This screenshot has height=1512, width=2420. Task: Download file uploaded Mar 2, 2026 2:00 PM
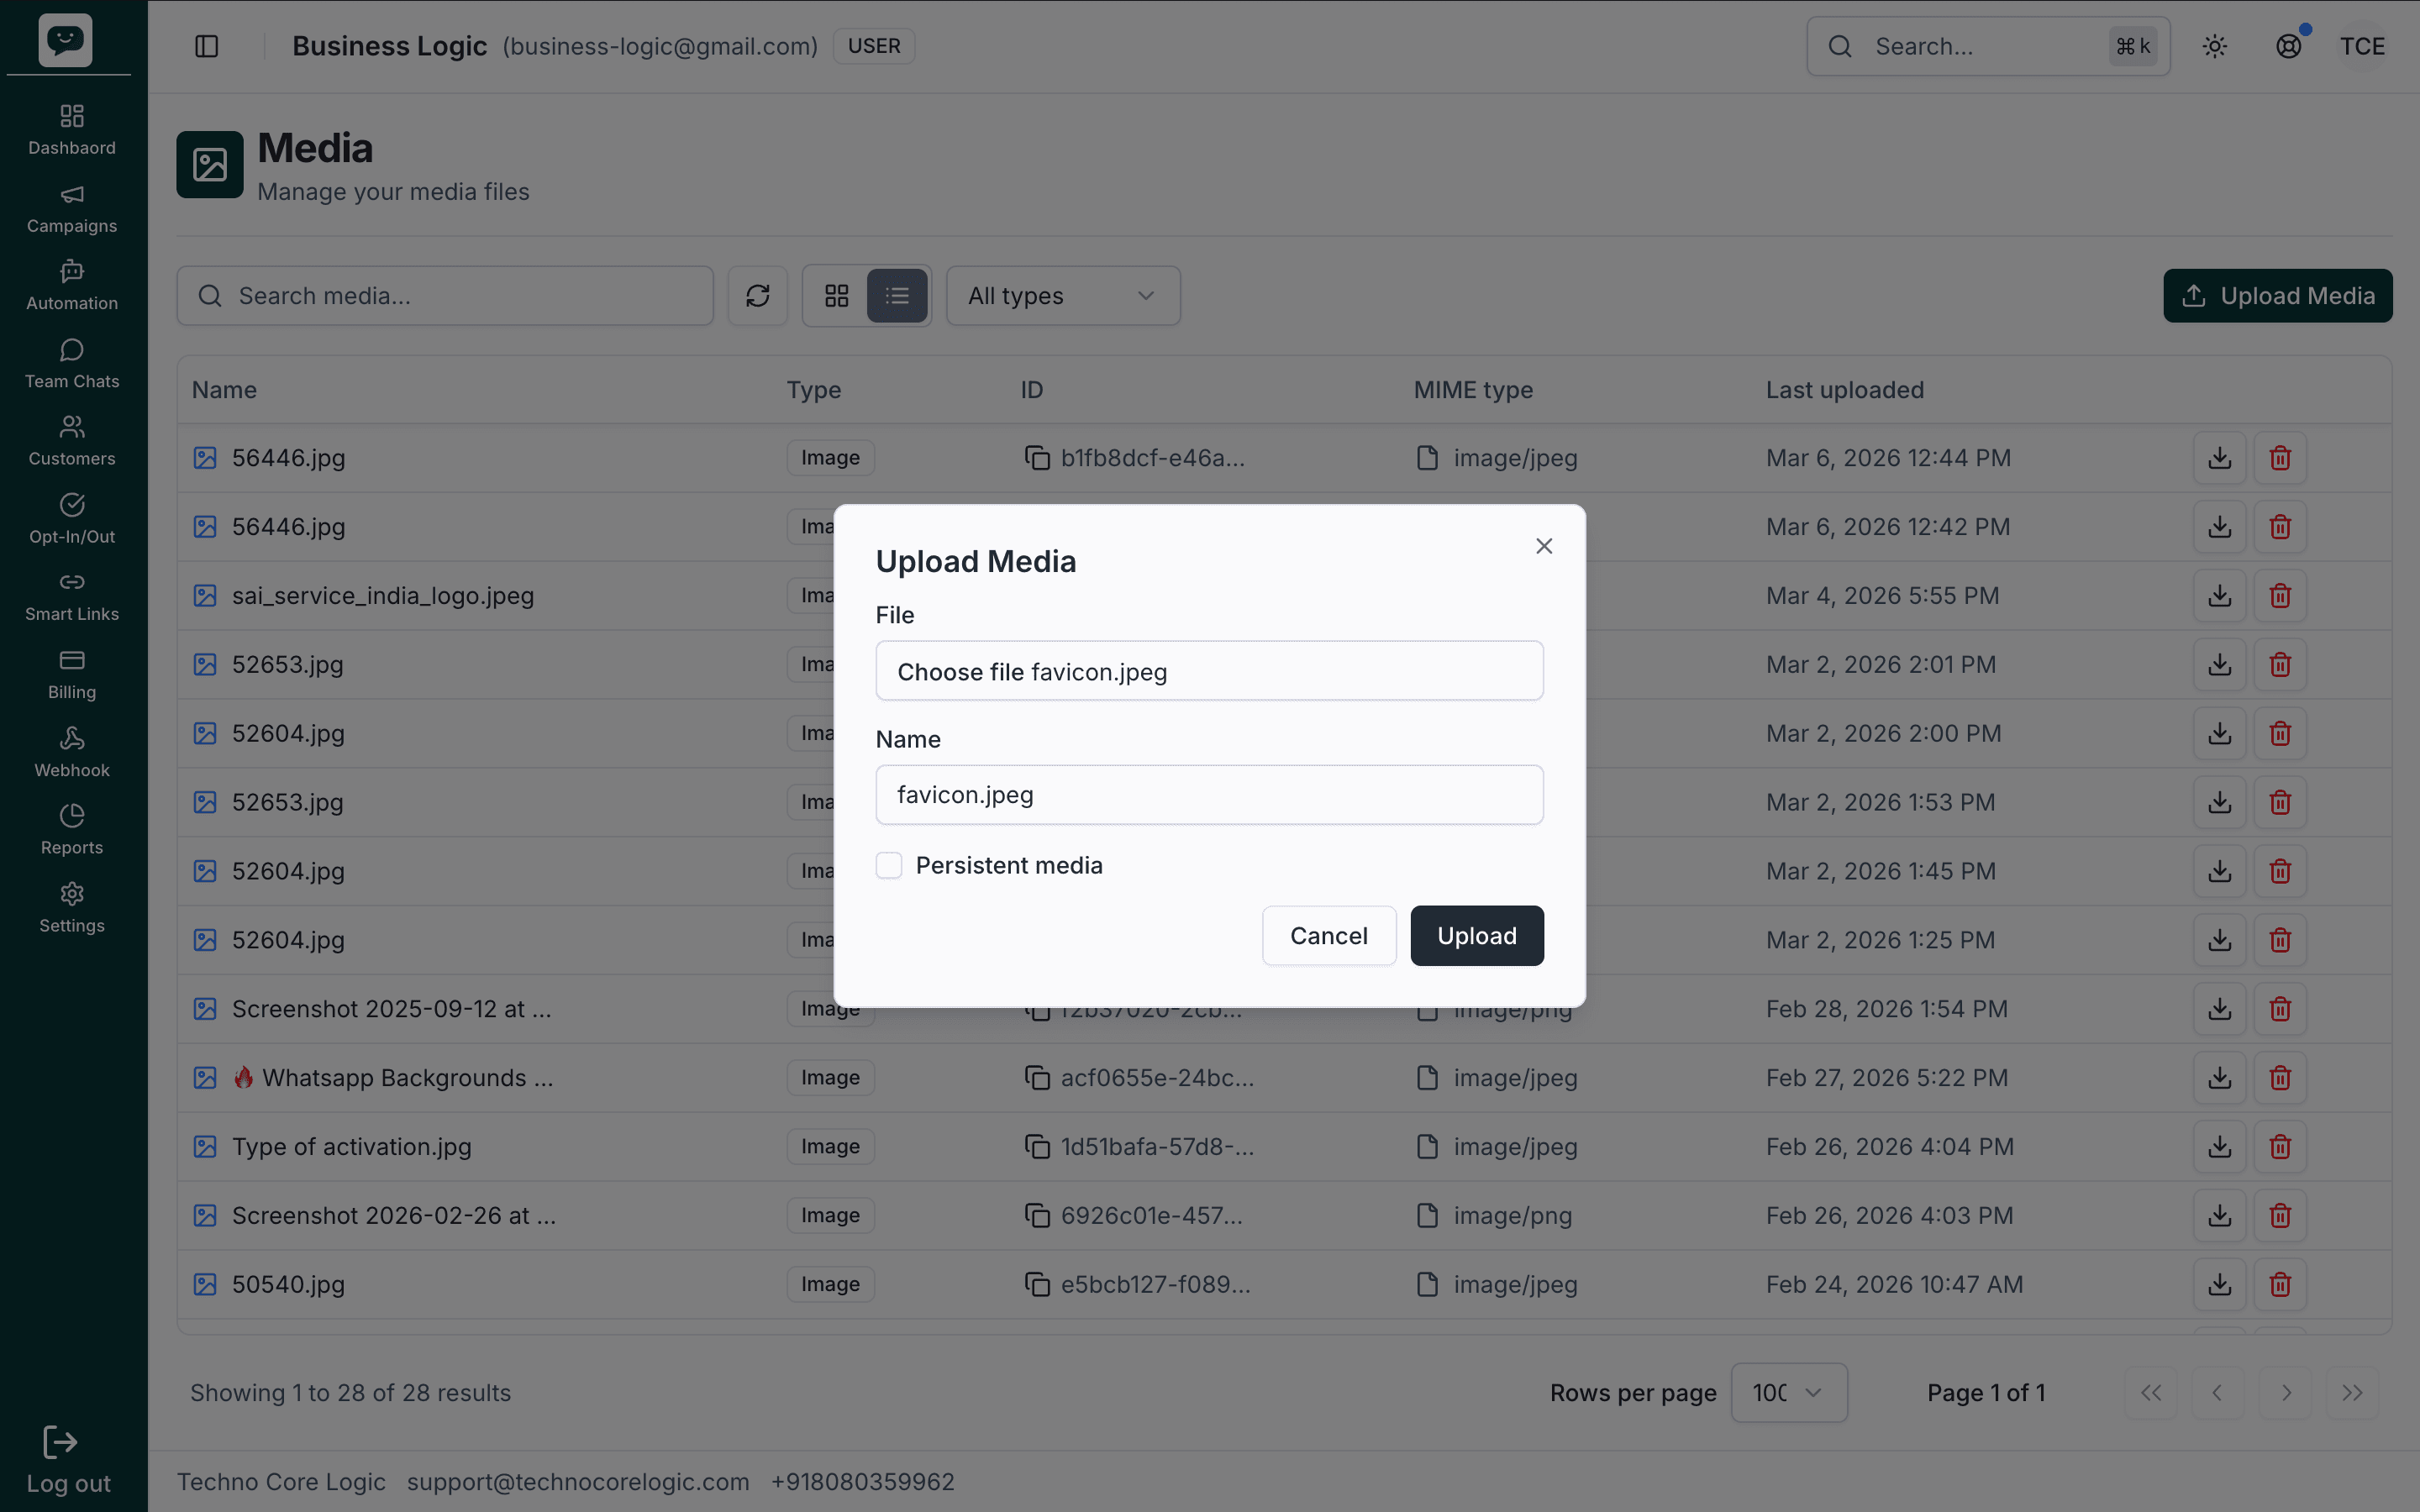tap(2219, 734)
